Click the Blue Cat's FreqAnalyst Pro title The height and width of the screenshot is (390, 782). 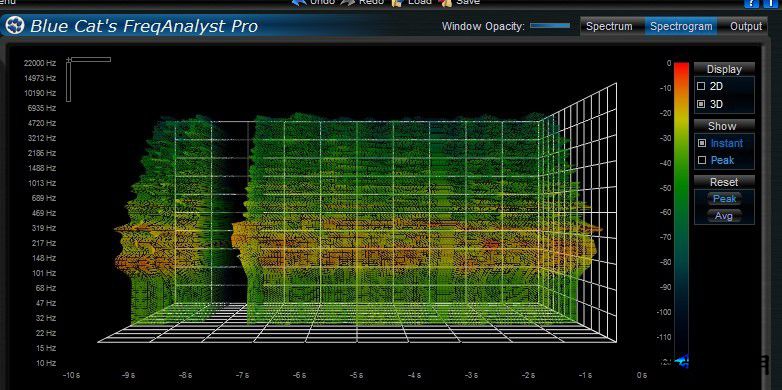click(144, 26)
